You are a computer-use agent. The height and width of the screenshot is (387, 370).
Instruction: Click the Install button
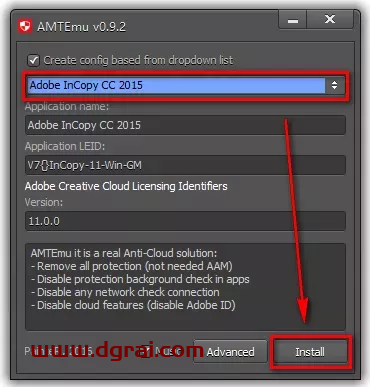[310, 352]
